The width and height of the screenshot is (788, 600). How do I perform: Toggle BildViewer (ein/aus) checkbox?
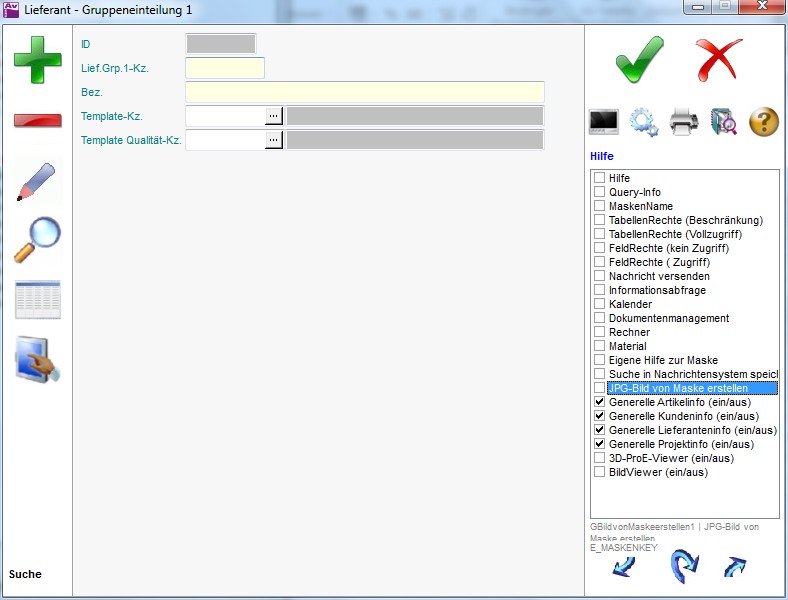[600, 472]
